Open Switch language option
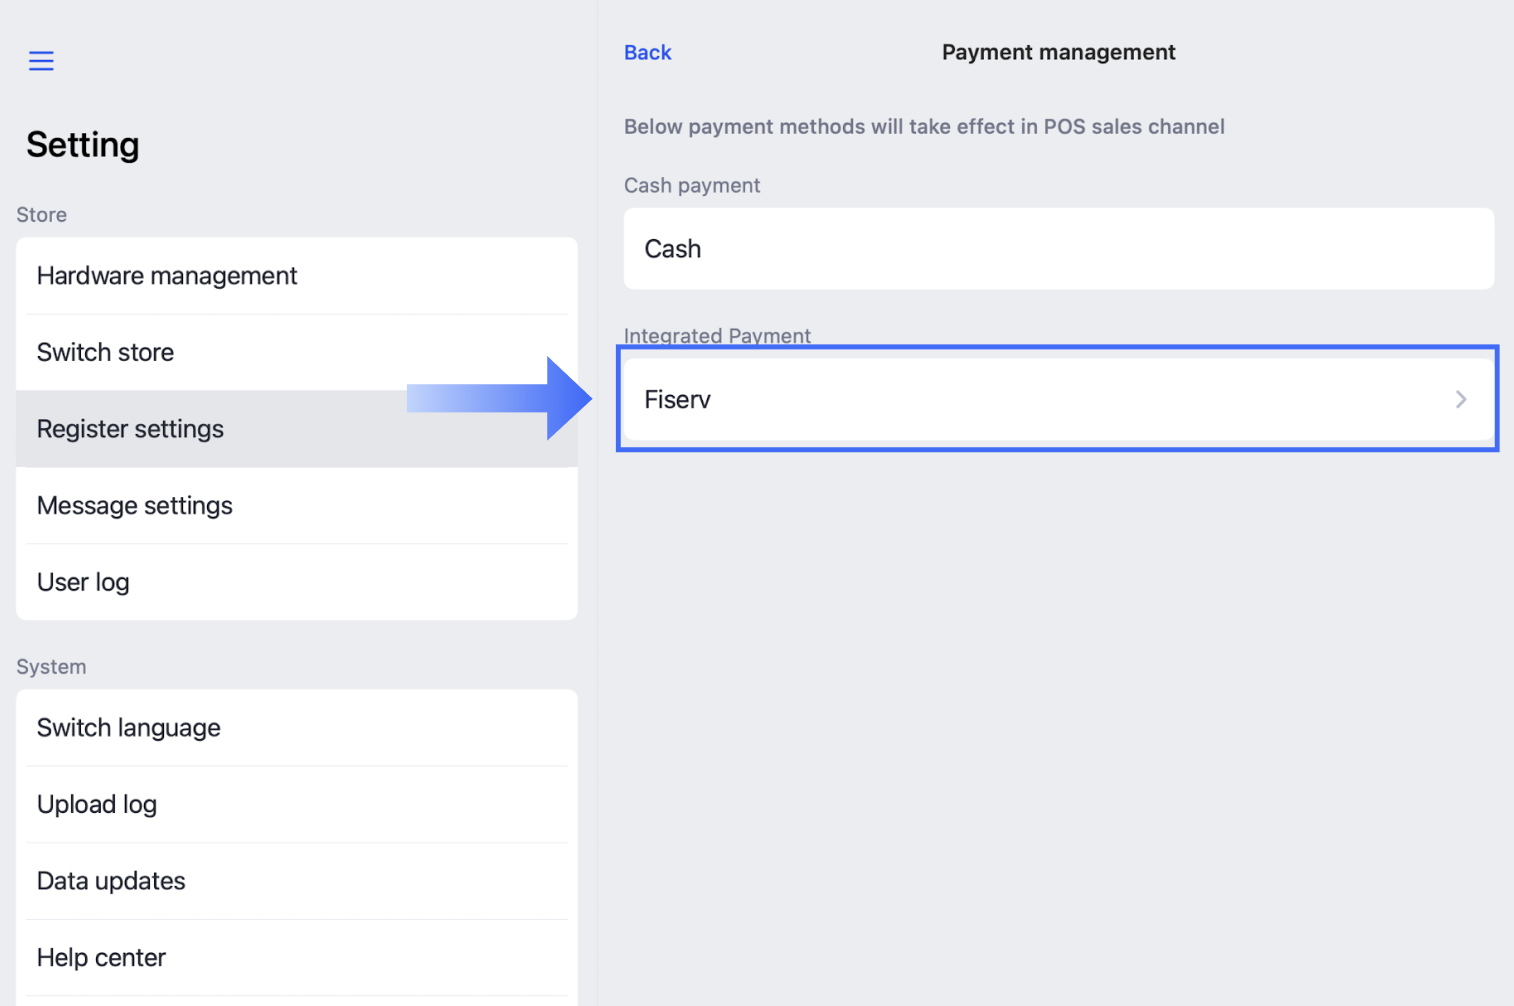This screenshot has height=1006, width=1514. tap(128, 728)
